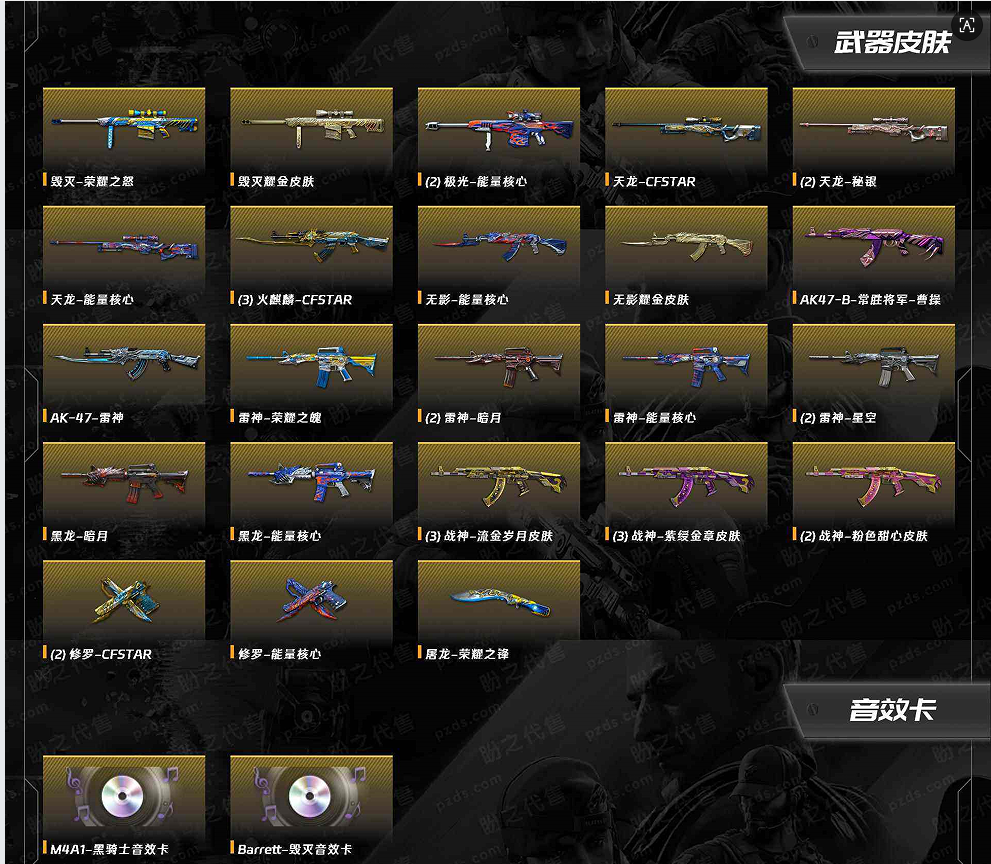Click the translate icon in top-right corner

click(967, 25)
